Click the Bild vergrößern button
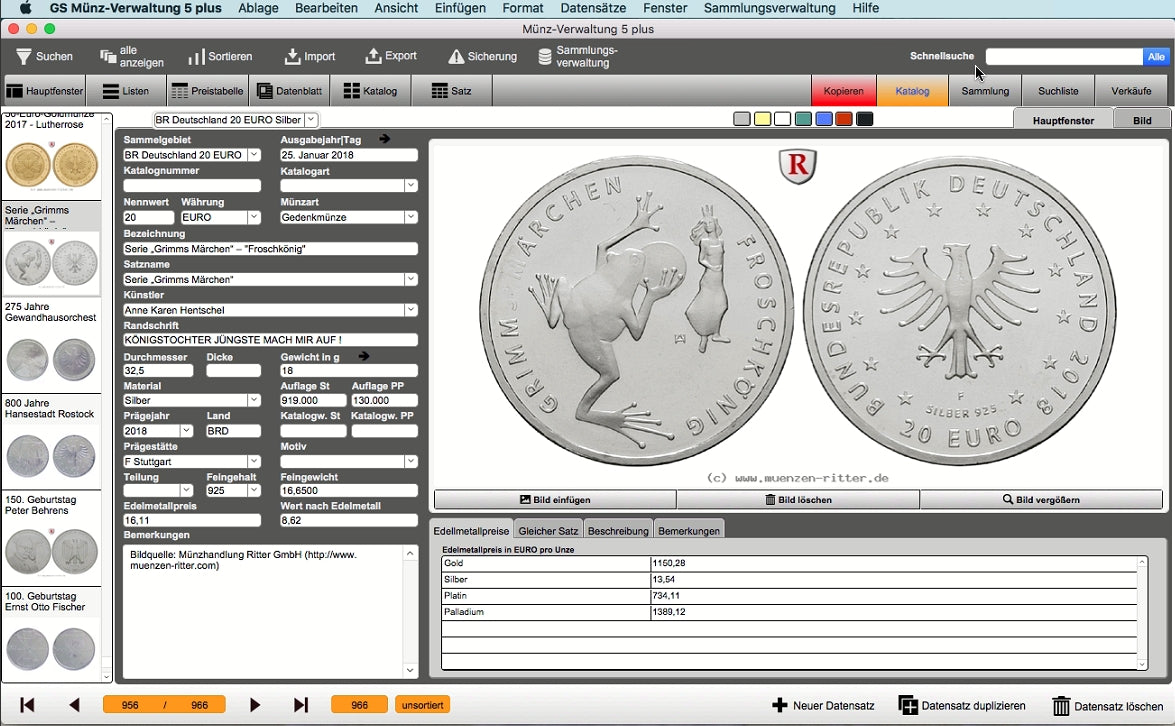The width and height of the screenshot is (1175, 726). click(x=1041, y=500)
